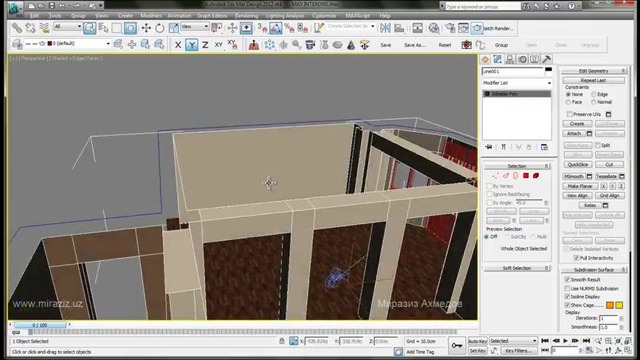Open the selection filter All dropdown

68,27
